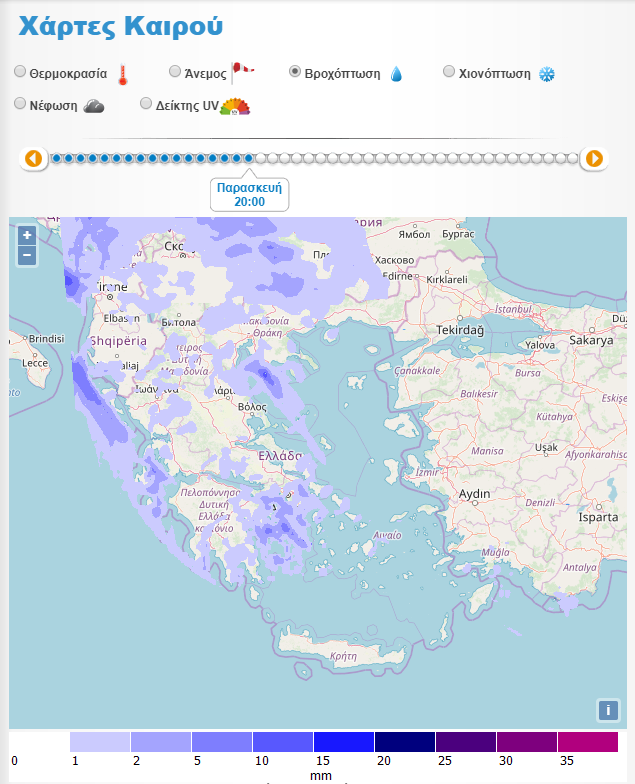Click the Antalya label on the map
The width and height of the screenshot is (635, 784).
click(x=580, y=568)
